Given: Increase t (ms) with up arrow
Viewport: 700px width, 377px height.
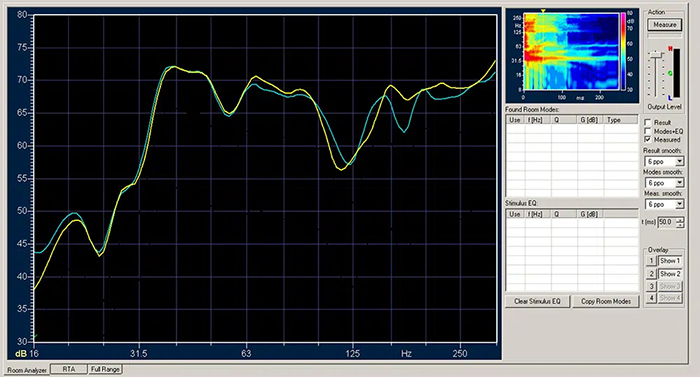Looking at the screenshot, I should point(680,219).
